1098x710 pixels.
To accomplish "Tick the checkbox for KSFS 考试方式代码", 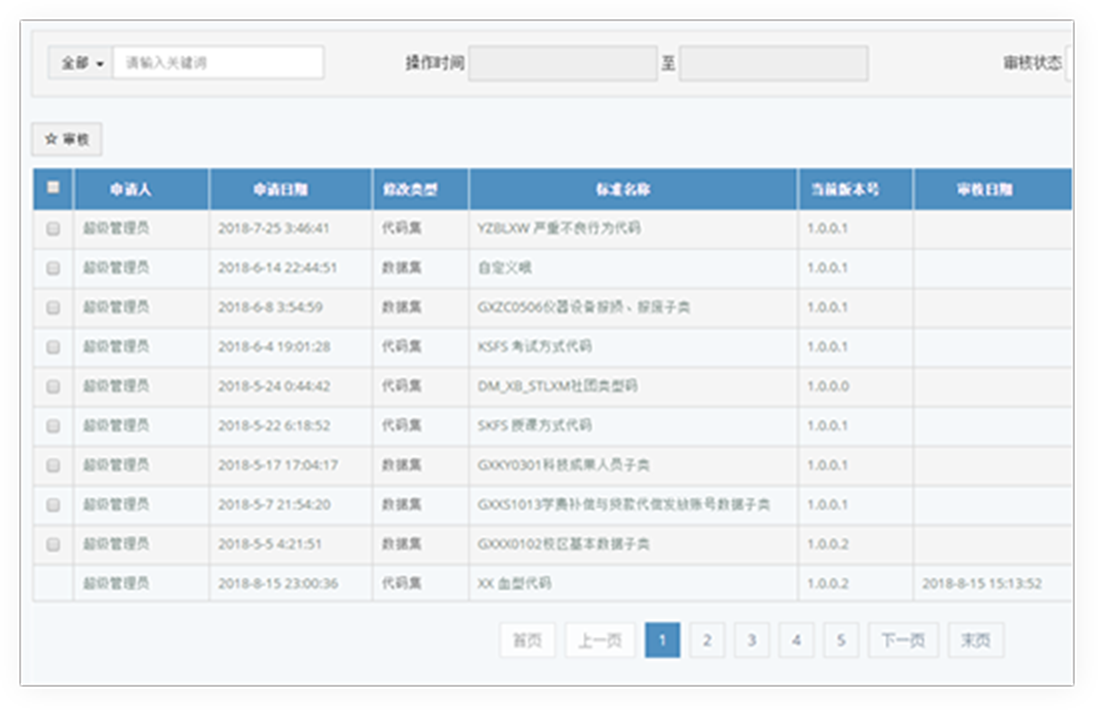I will [53, 347].
